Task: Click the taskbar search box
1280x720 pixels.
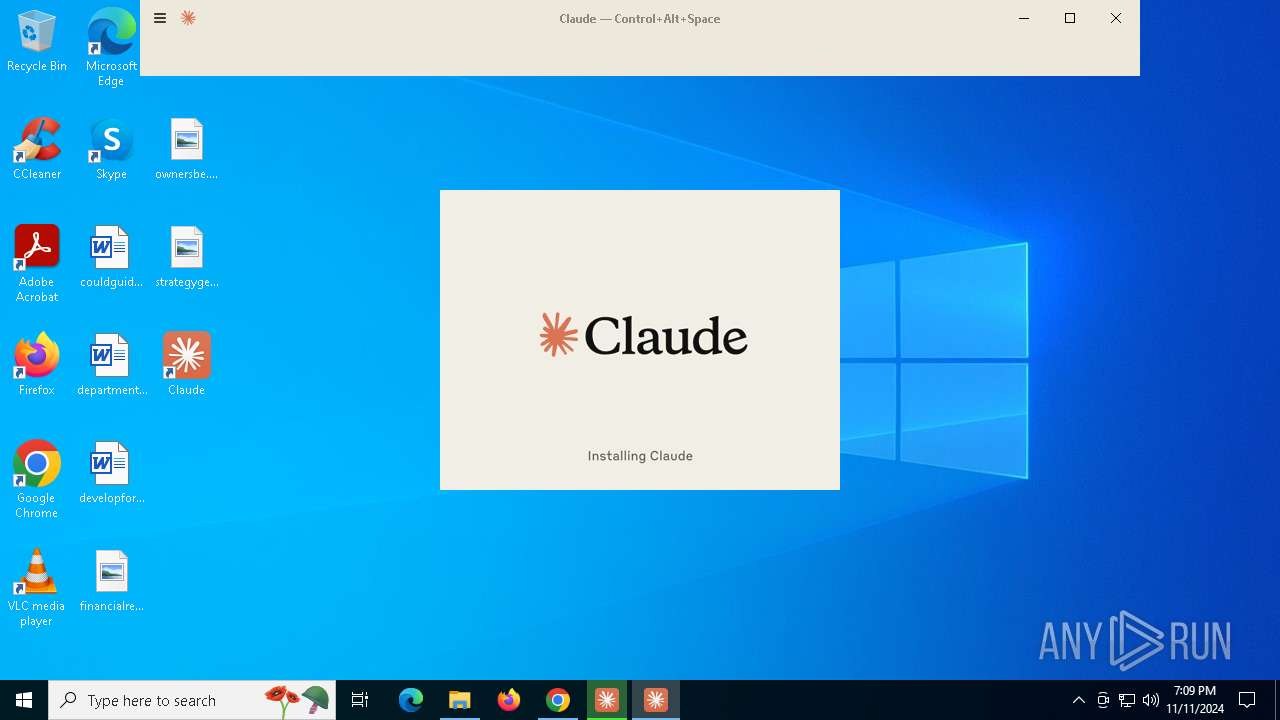Action: point(192,700)
